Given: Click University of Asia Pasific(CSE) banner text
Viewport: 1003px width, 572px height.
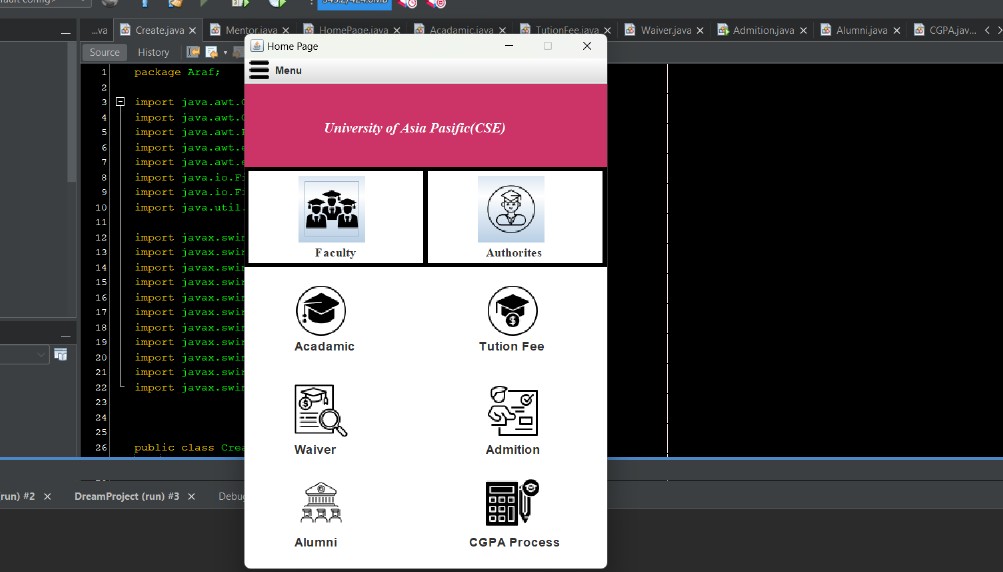Looking at the screenshot, I should [415, 128].
